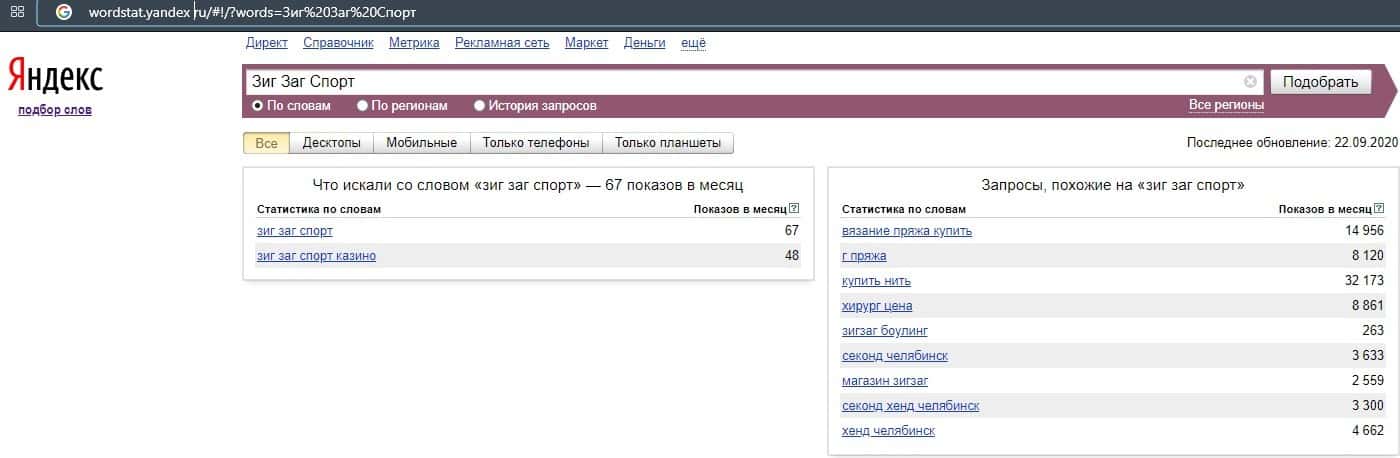Select the История запросов radio button

coord(479,105)
